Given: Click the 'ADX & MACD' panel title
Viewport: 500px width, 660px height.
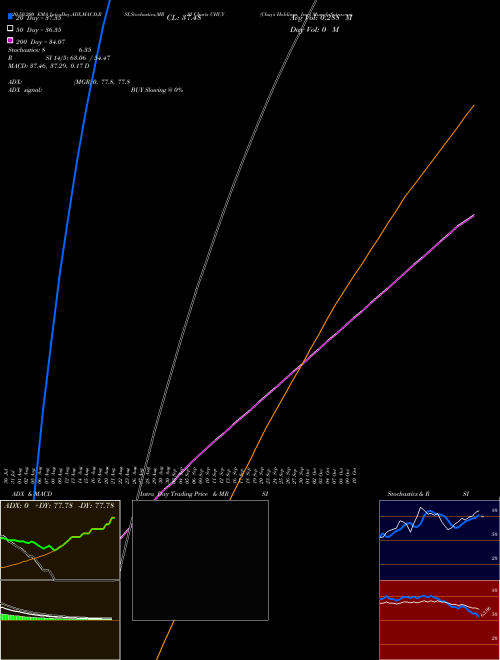Looking at the screenshot, I should (x=32, y=494).
